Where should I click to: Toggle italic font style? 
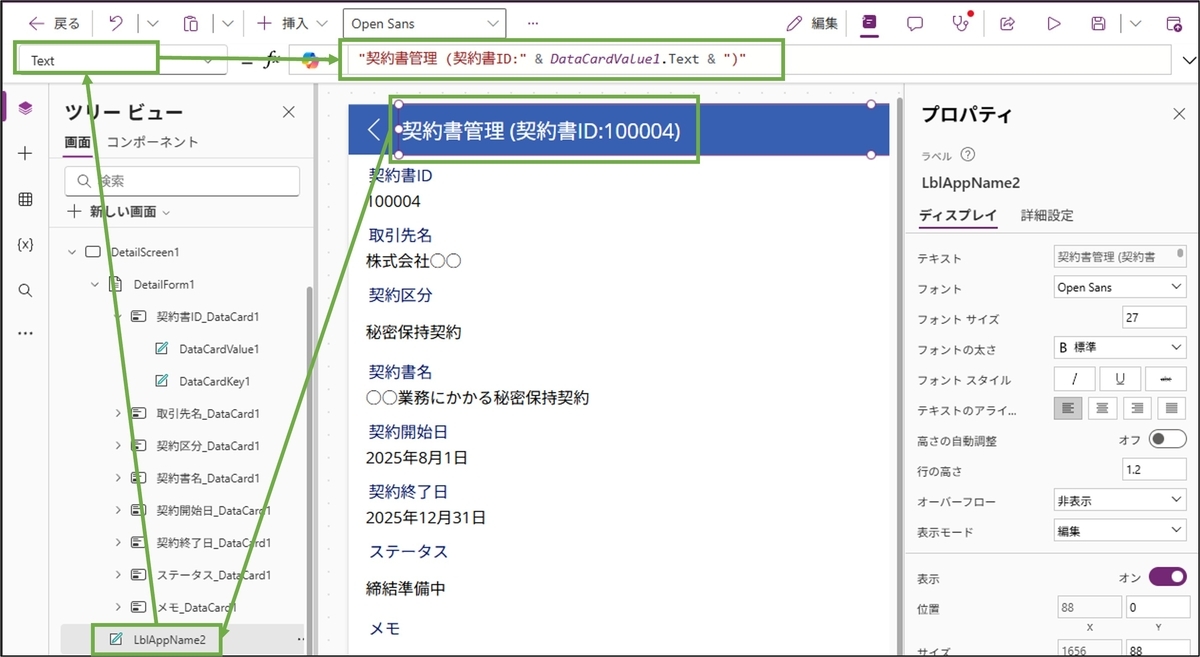1075,379
